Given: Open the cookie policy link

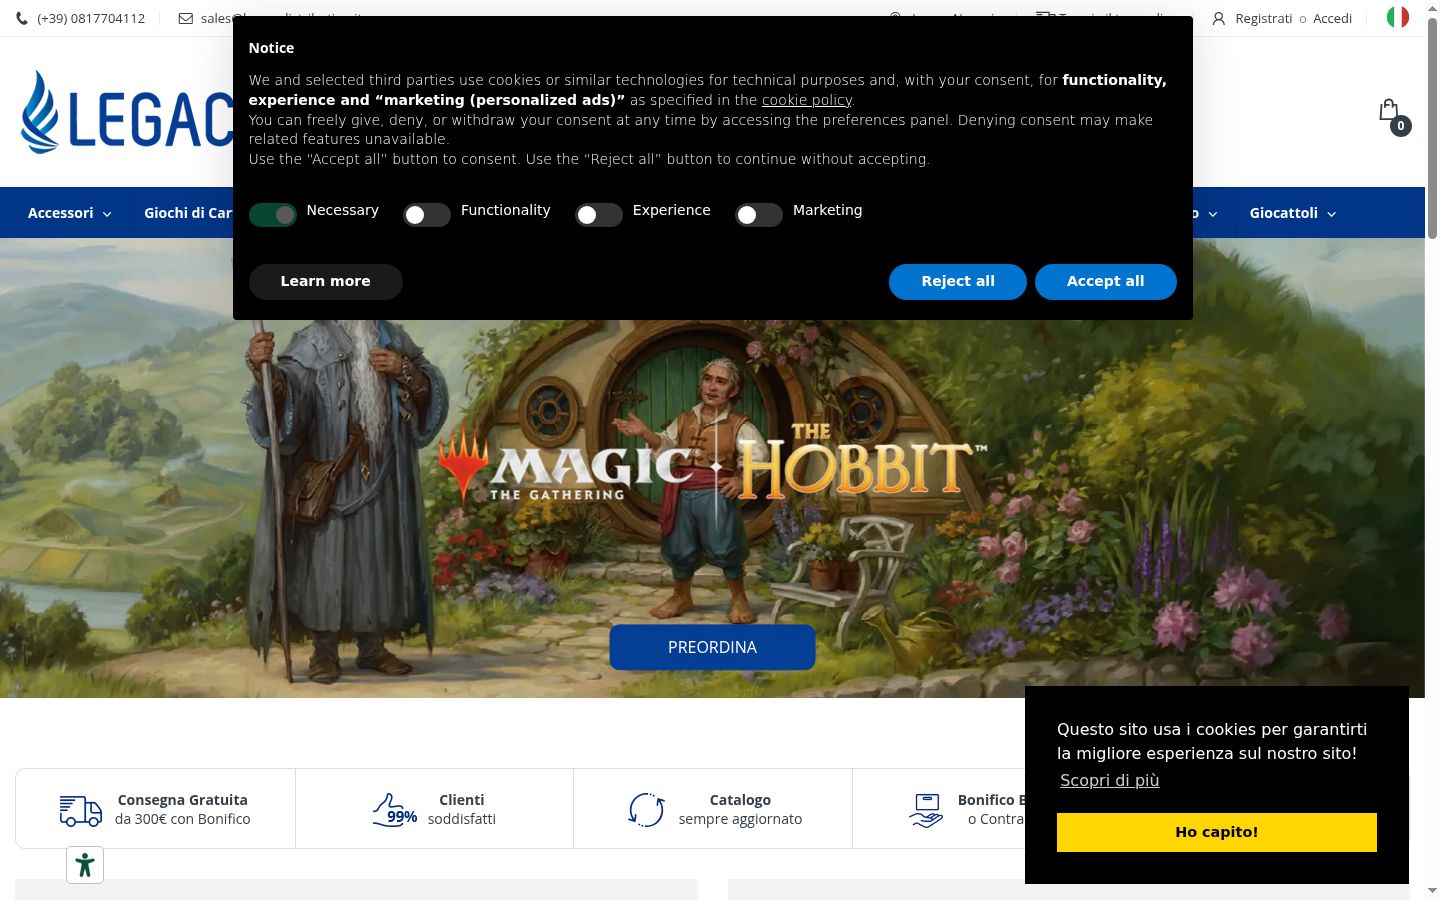Looking at the screenshot, I should [807, 100].
